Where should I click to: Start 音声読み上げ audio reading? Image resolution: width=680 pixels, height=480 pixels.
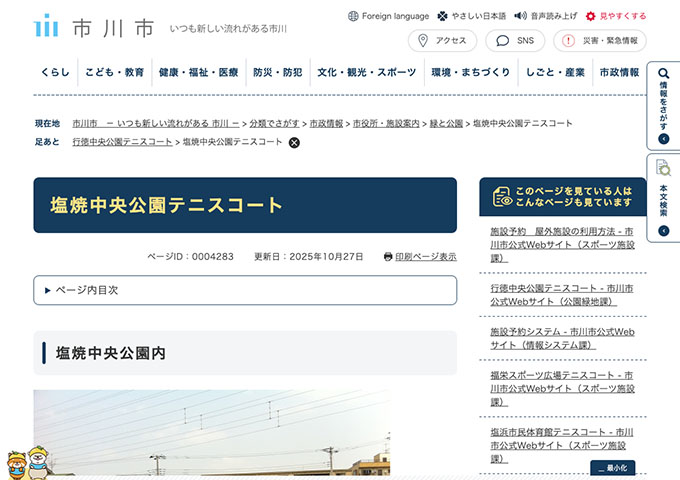pyautogui.click(x=546, y=16)
